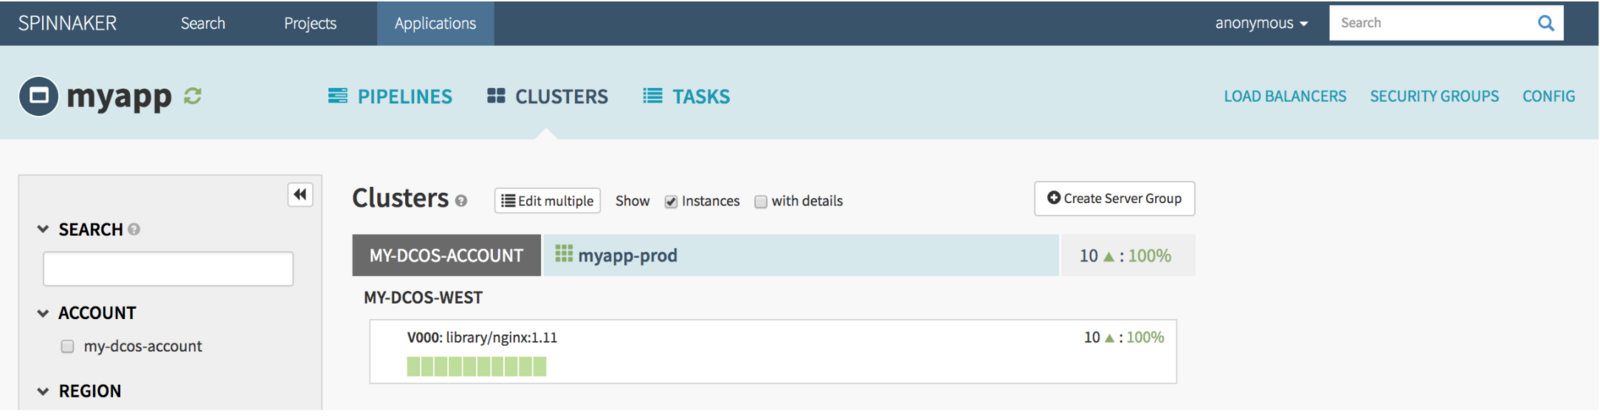Select the first green instance square

[x=413, y=366]
